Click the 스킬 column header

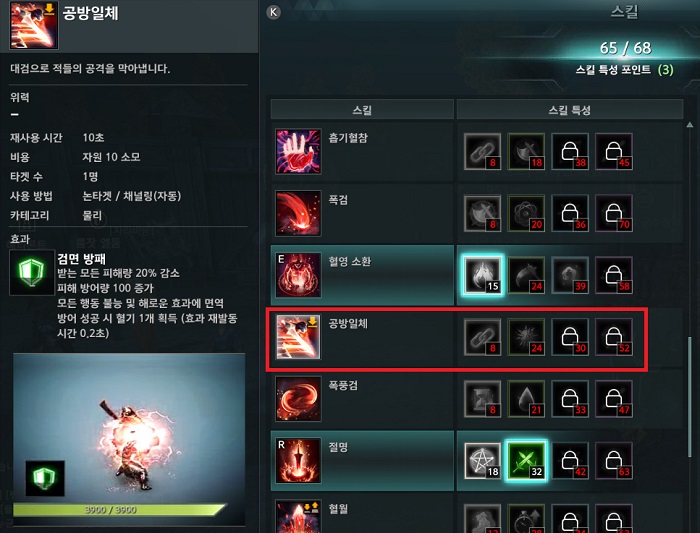[362, 110]
